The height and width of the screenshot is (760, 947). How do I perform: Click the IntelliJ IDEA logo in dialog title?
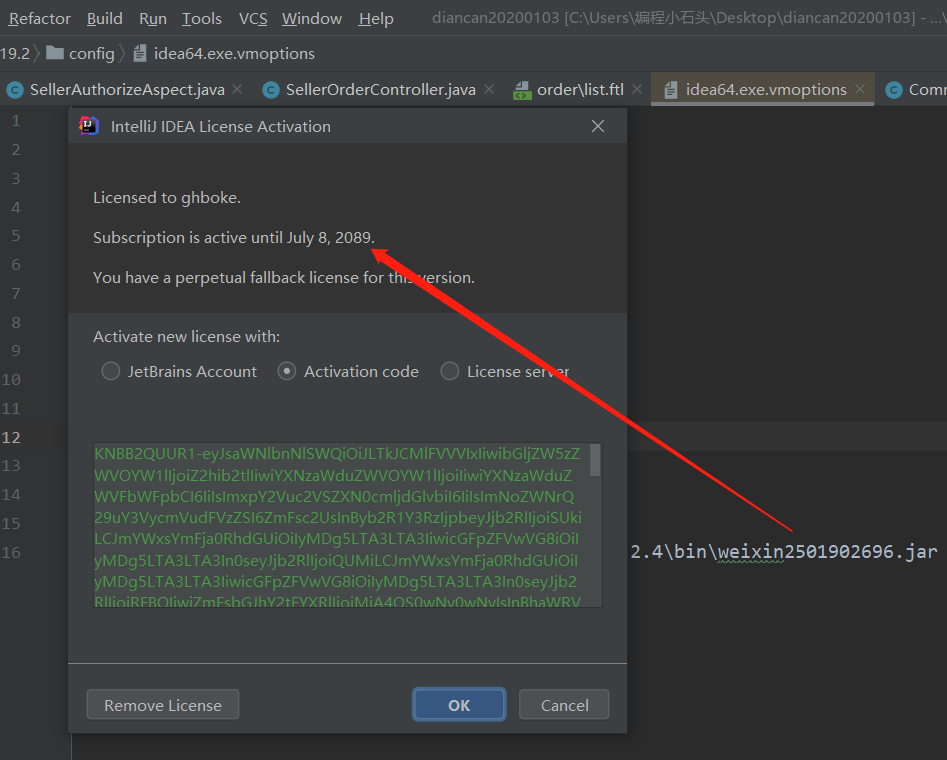click(x=89, y=126)
